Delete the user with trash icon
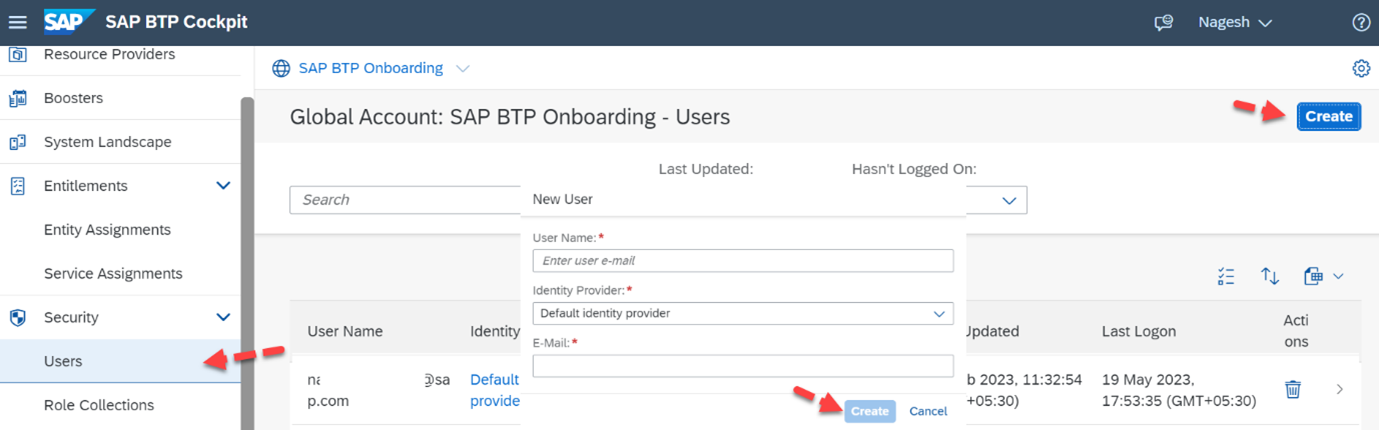1379x430 pixels. [x=1293, y=389]
